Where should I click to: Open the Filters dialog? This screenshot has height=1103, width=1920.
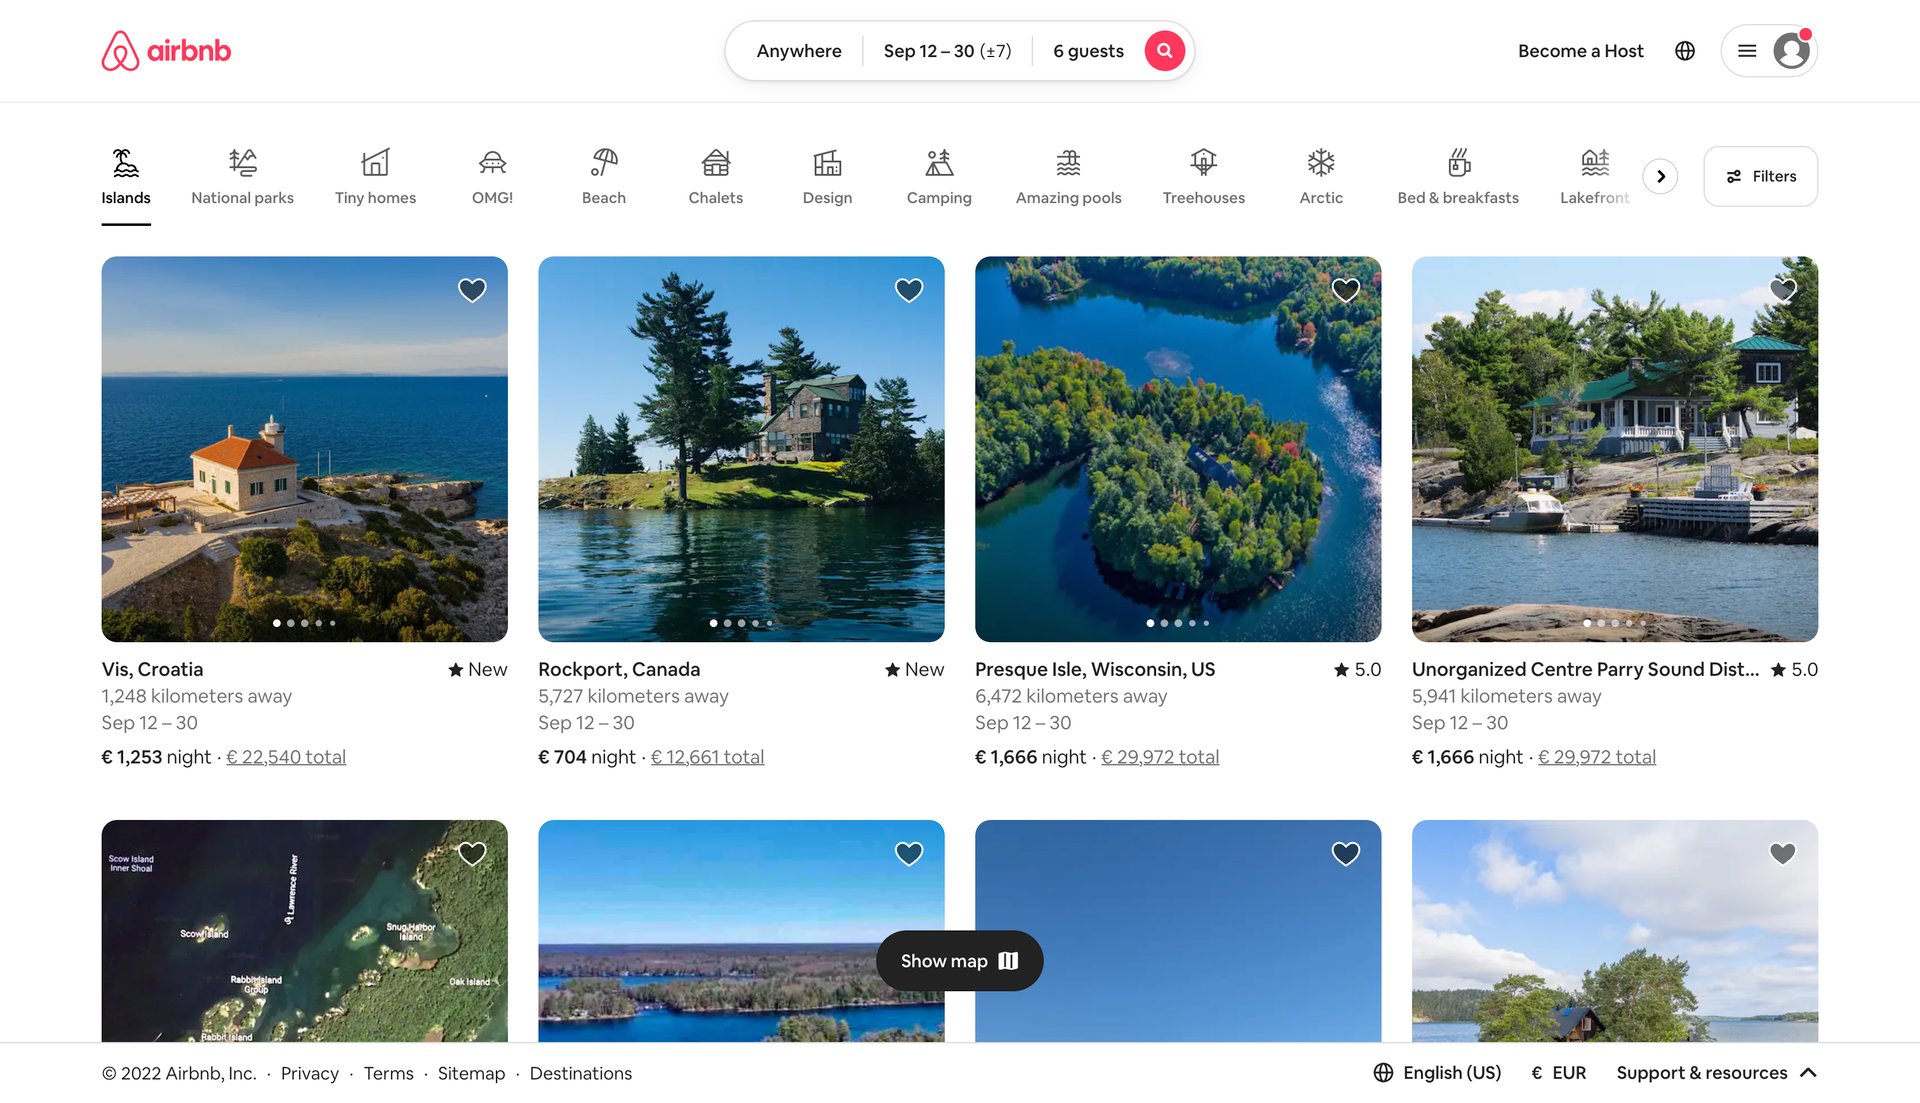click(1760, 176)
